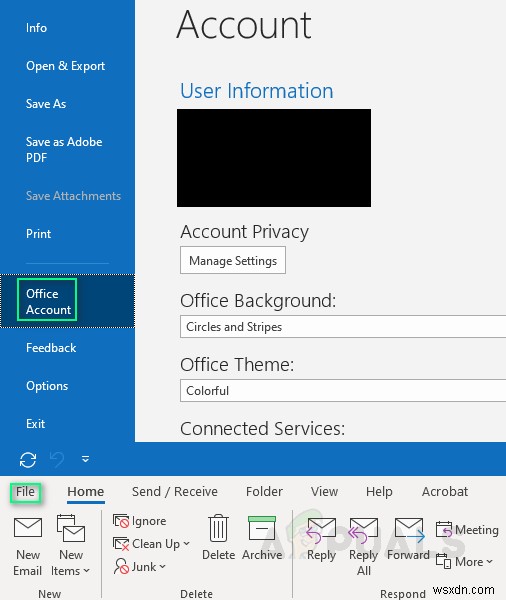Click the Archive box icon

pyautogui.click(x=262, y=528)
